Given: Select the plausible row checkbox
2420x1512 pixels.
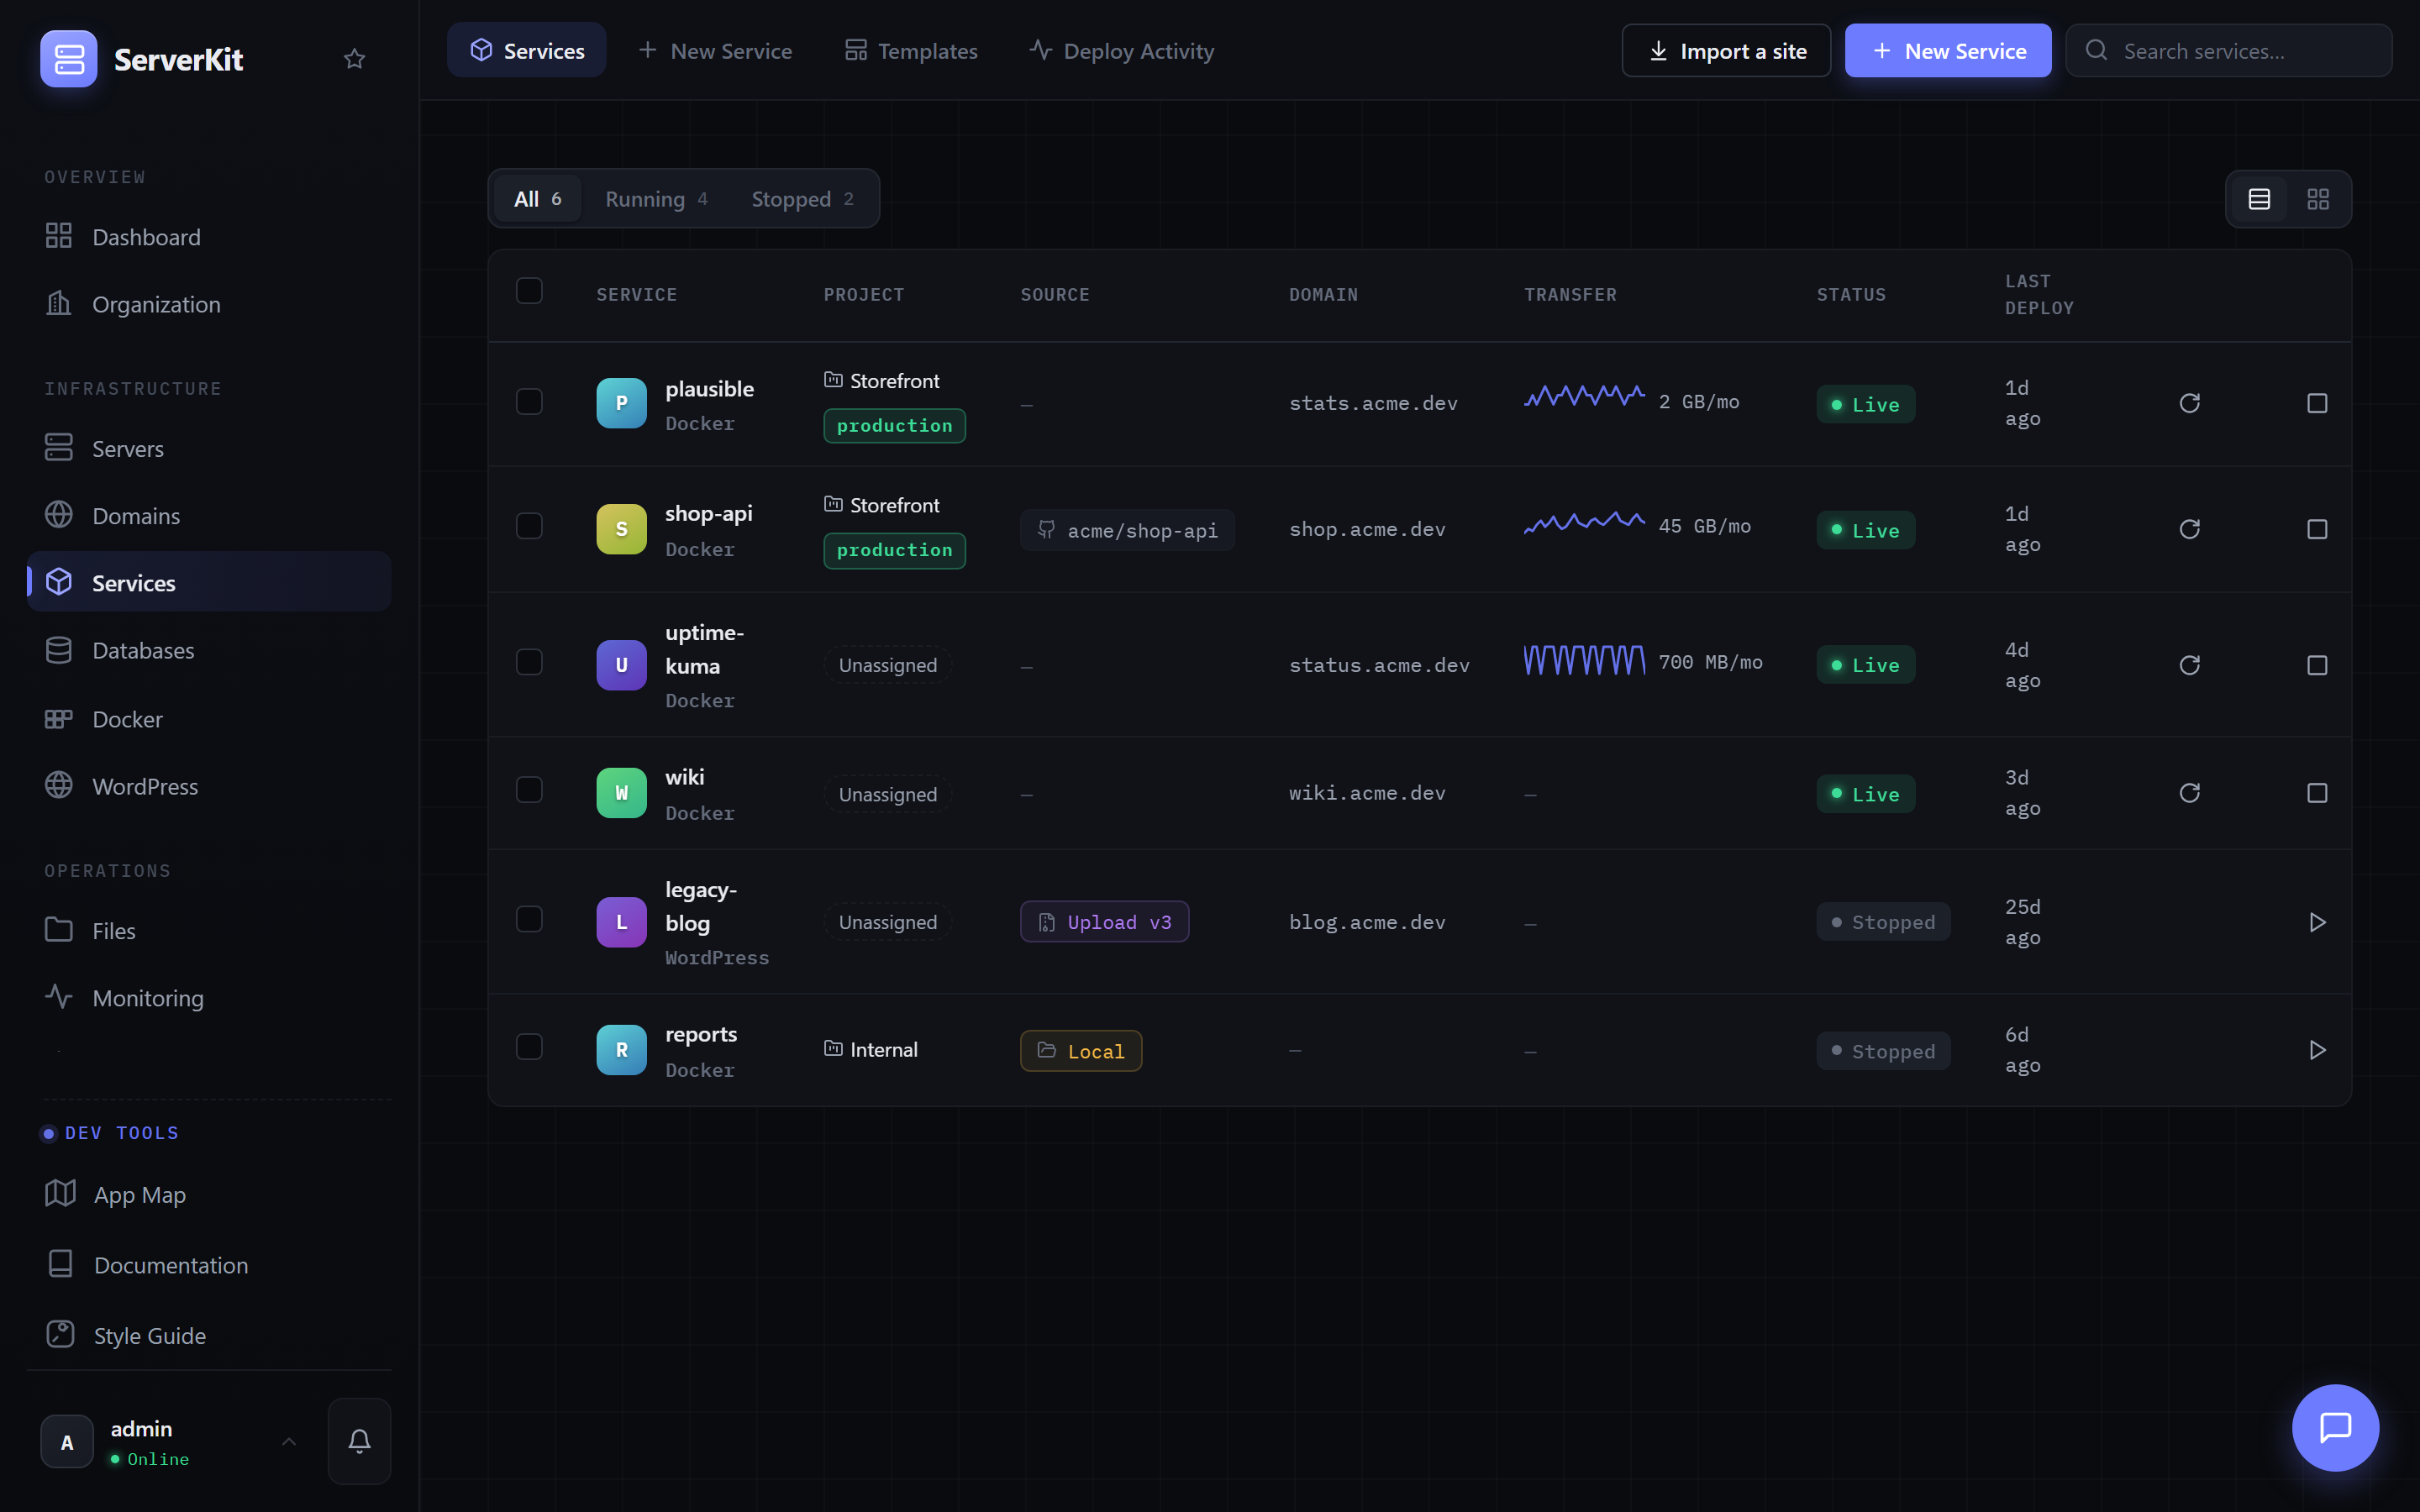Looking at the screenshot, I should pyautogui.click(x=529, y=402).
